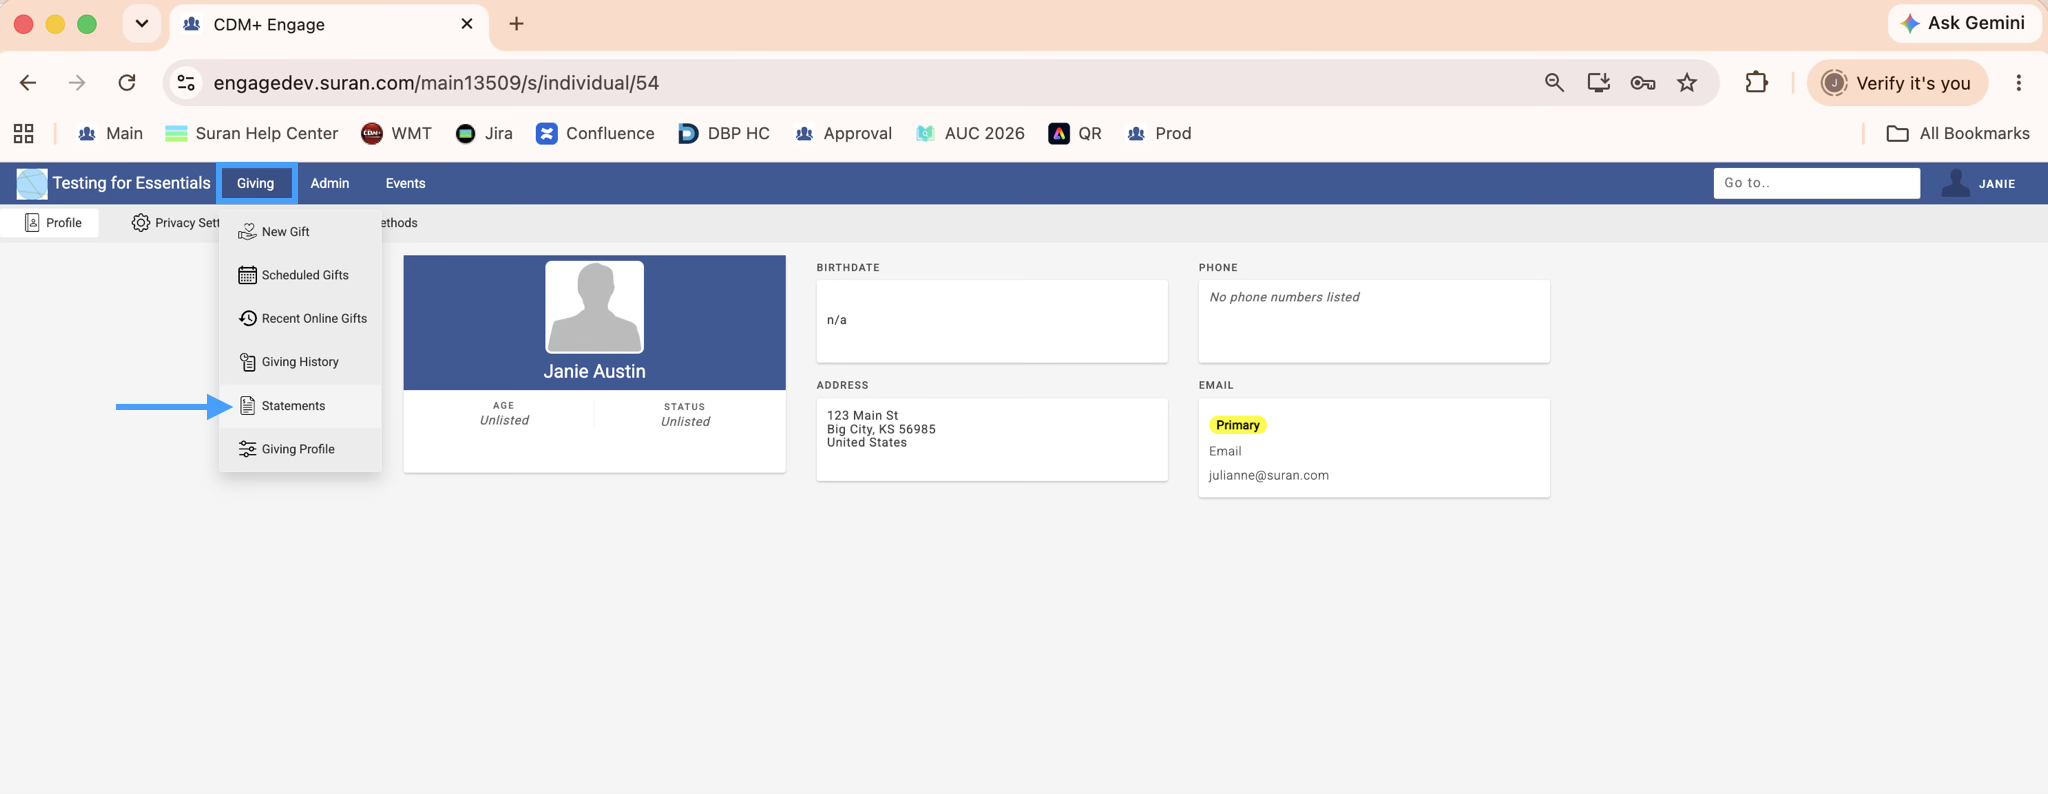The width and height of the screenshot is (2048, 794).
Task: Click the install app icon in address bar
Action: (x=1598, y=83)
